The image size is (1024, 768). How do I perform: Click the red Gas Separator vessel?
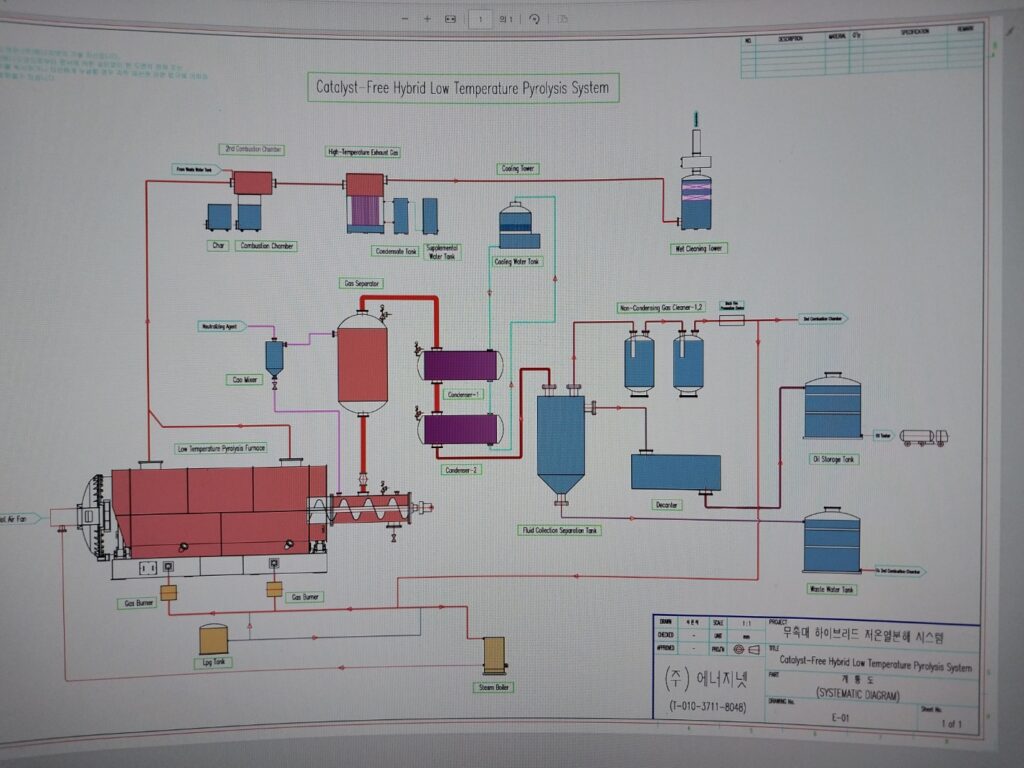click(362, 363)
